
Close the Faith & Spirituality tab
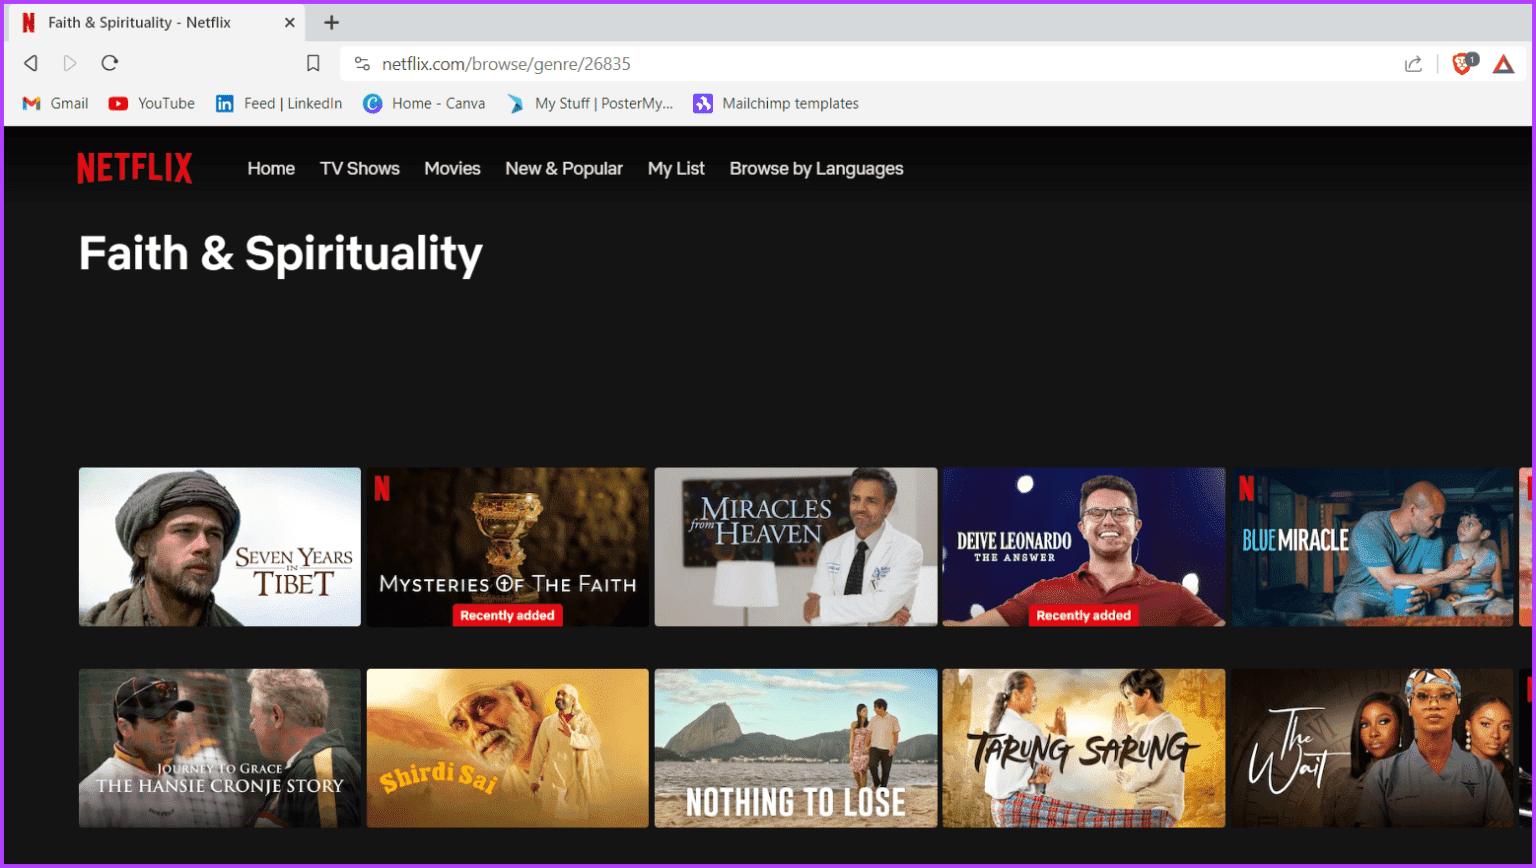point(290,22)
